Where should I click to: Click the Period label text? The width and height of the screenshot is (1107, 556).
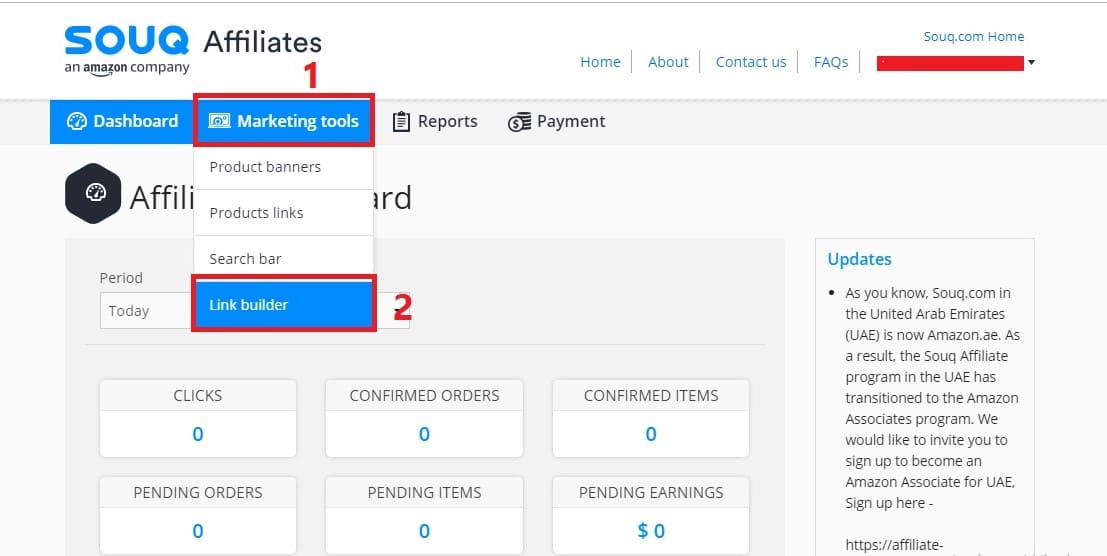pyautogui.click(x=121, y=278)
